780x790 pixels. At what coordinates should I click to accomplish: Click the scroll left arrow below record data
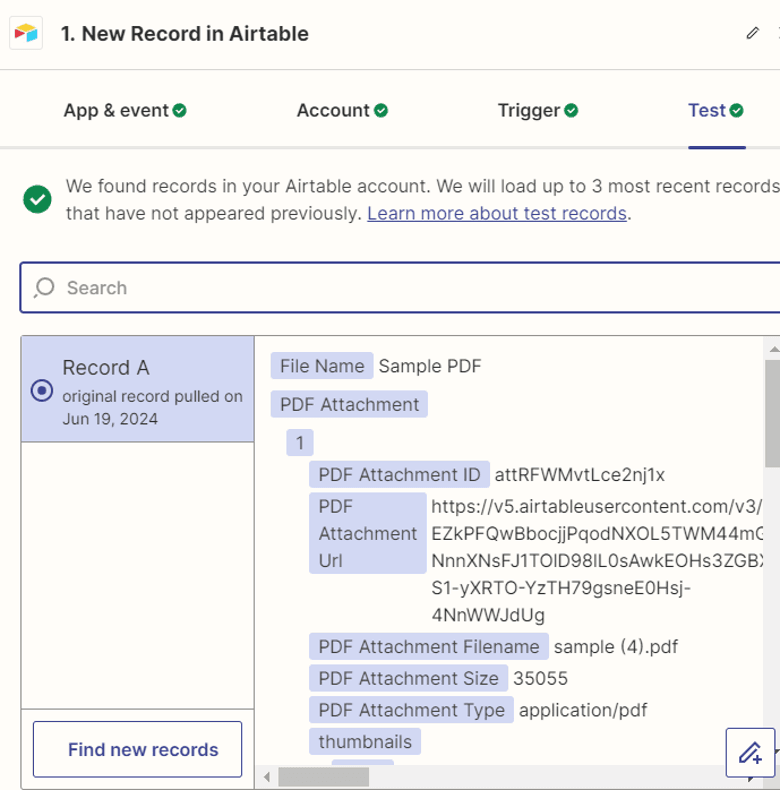coord(267,777)
